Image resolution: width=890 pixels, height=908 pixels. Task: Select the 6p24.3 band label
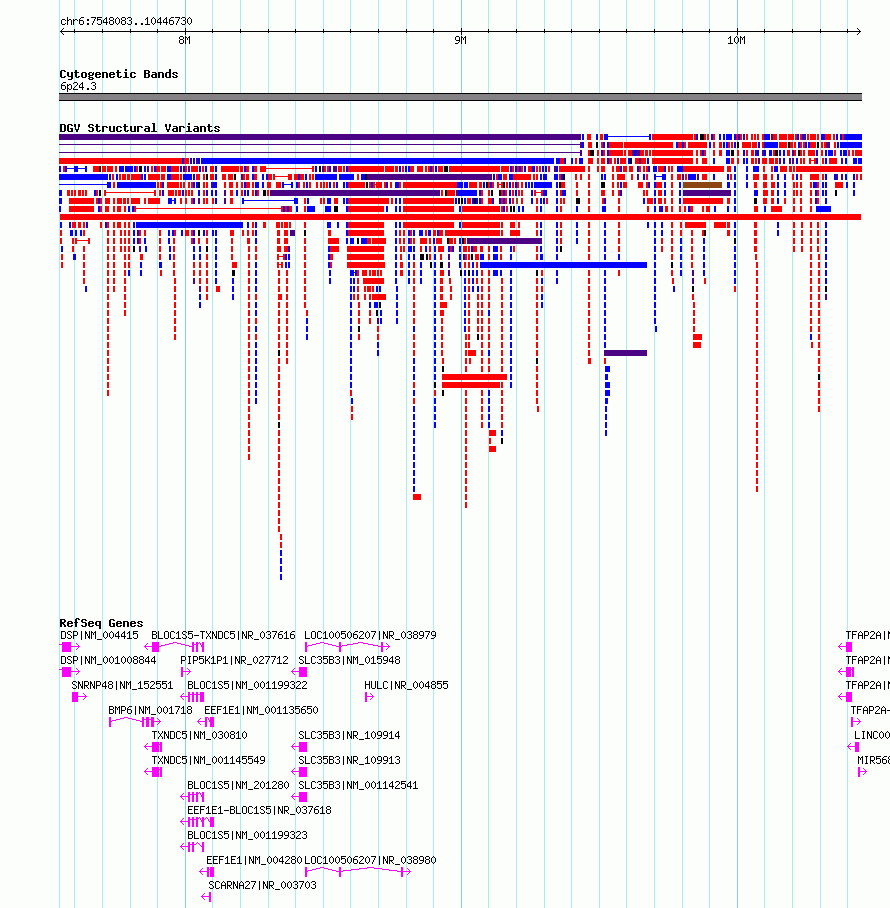78,86
